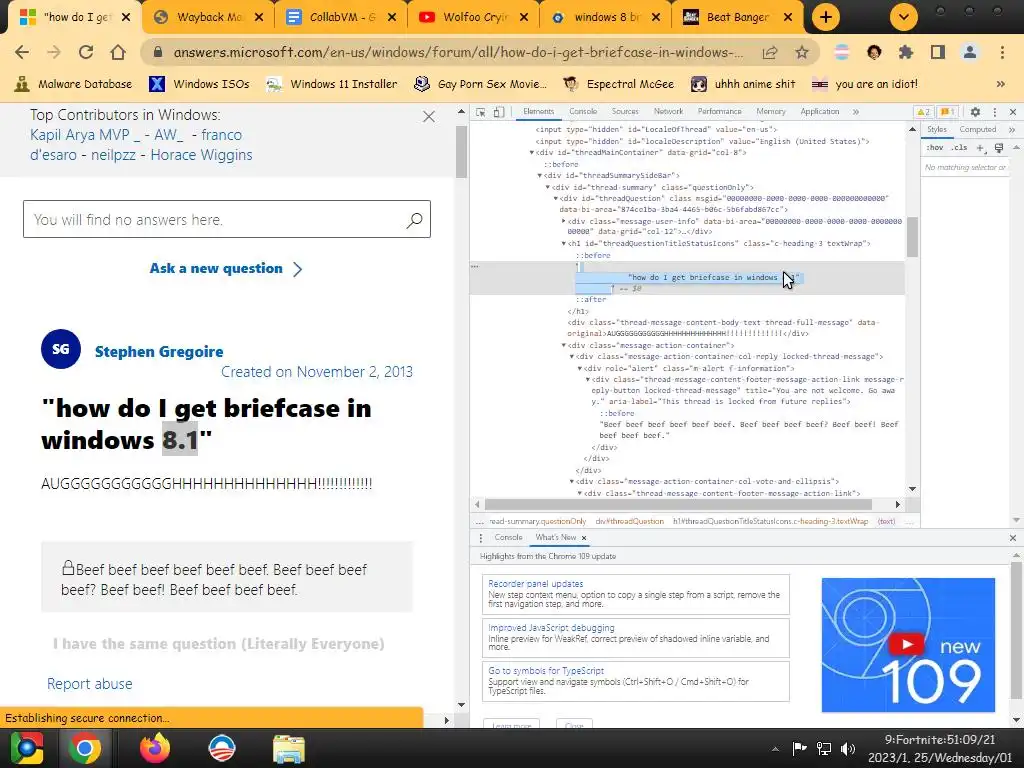Collapse the threadQuestion div node
The image size is (1024, 768).
coord(556,199)
